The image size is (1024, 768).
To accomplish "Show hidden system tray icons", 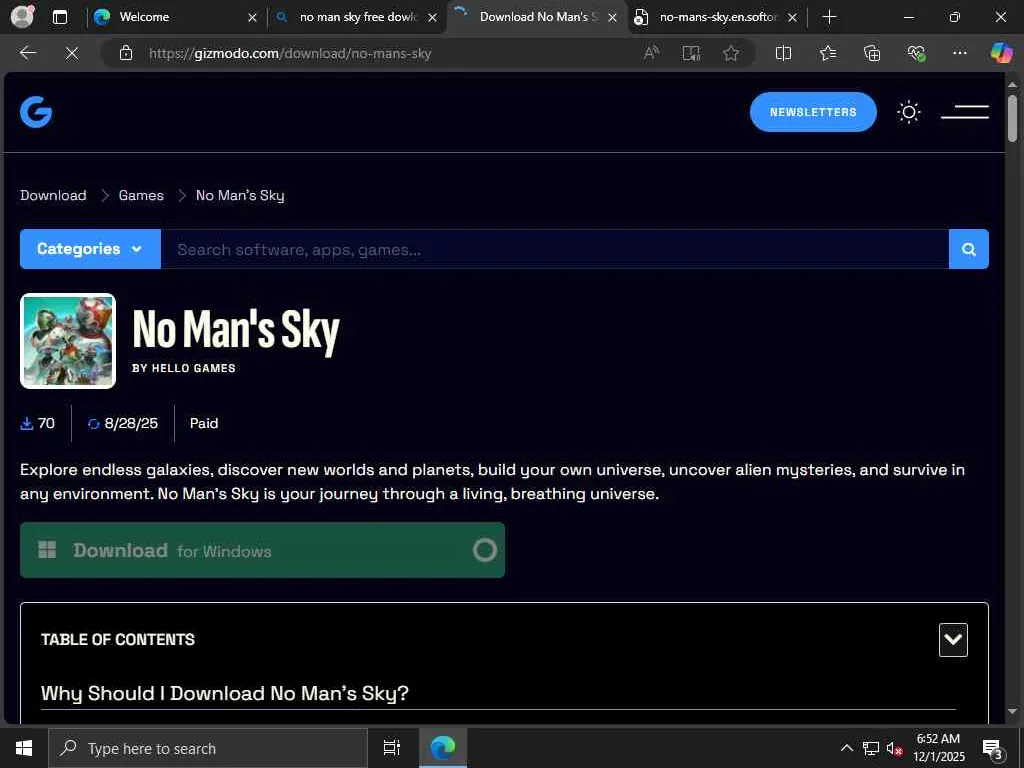I will pyautogui.click(x=846, y=748).
